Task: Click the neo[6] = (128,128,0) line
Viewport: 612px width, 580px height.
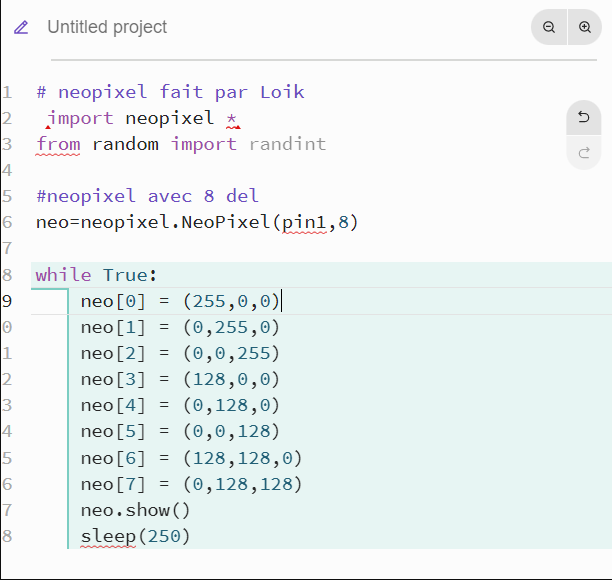Action: [x=191, y=458]
